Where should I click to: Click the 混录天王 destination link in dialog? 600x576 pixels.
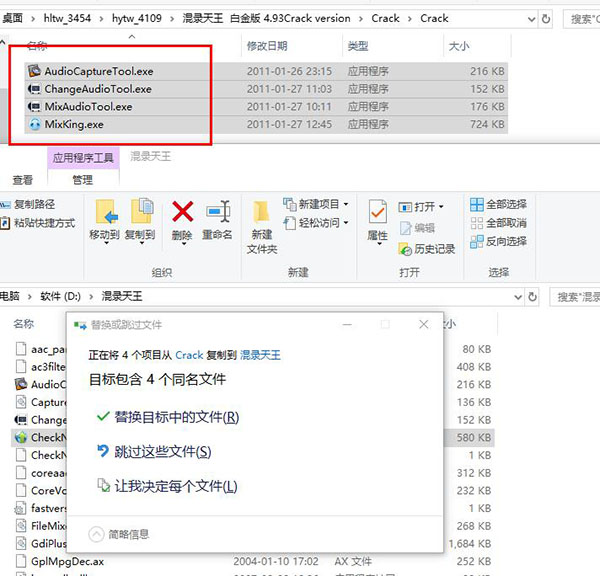pyautogui.click(x=261, y=355)
